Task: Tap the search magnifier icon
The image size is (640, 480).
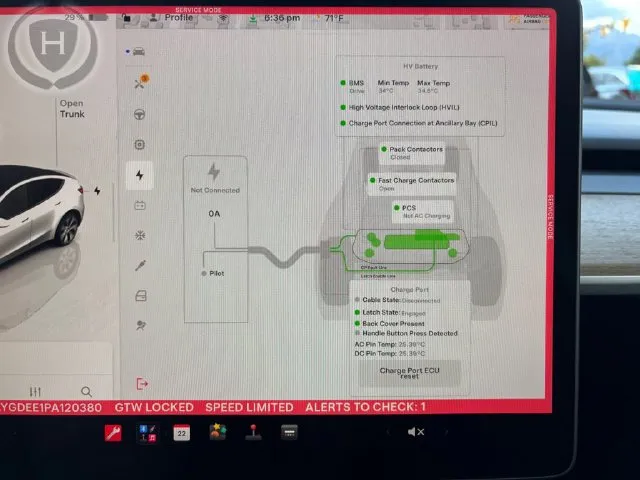Action: pyautogui.click(x=86, y=392)
